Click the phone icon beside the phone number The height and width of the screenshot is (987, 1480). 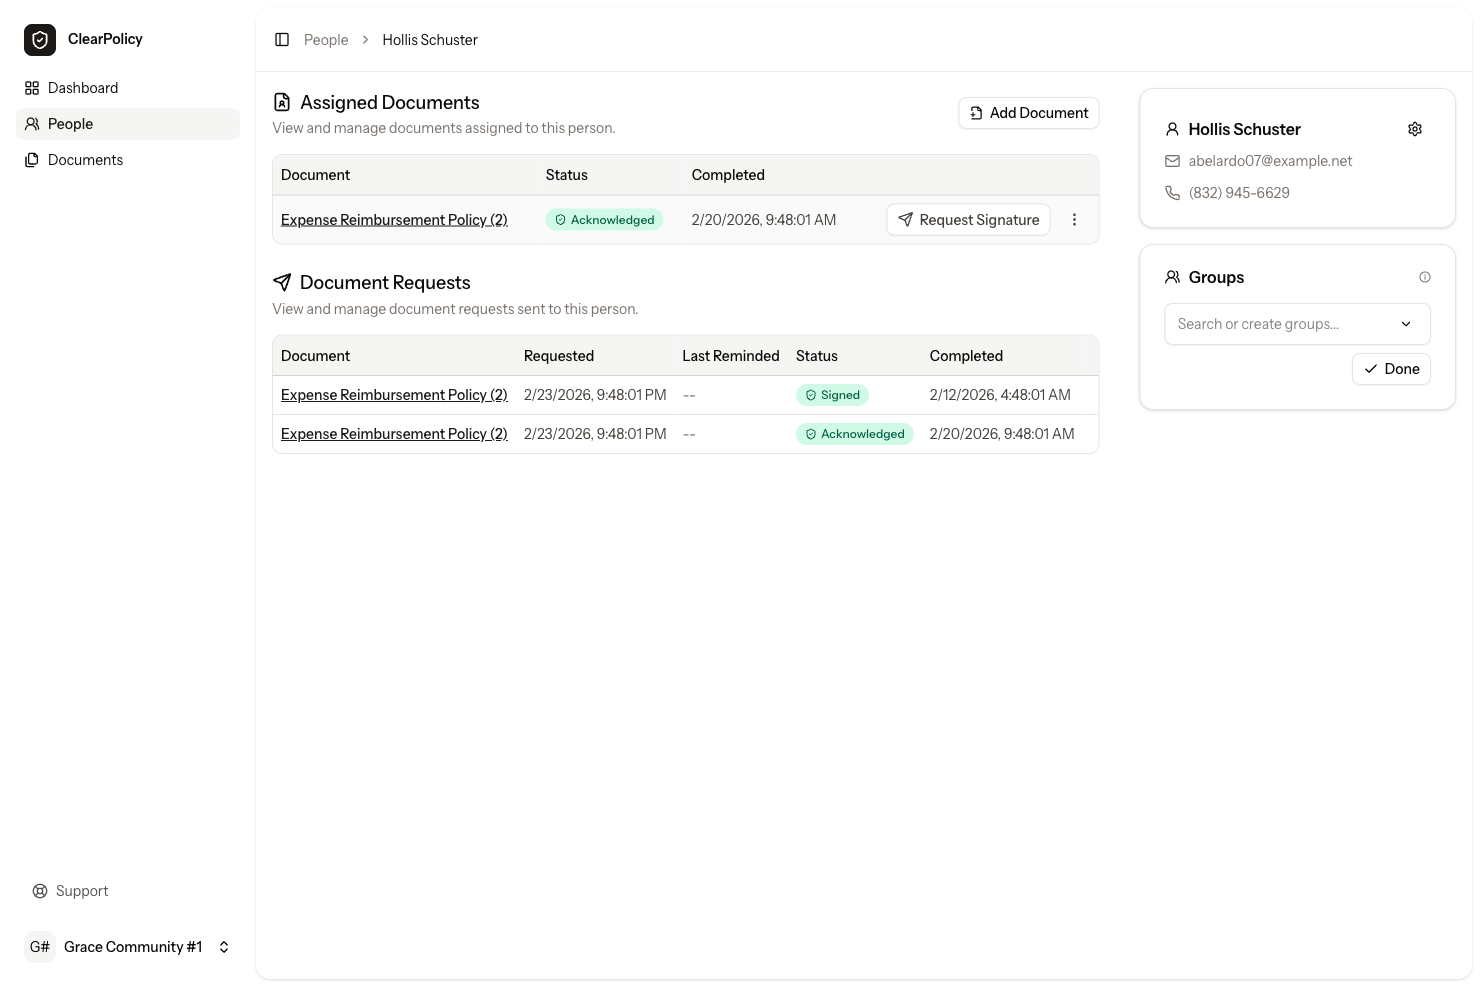point(1172,192)
